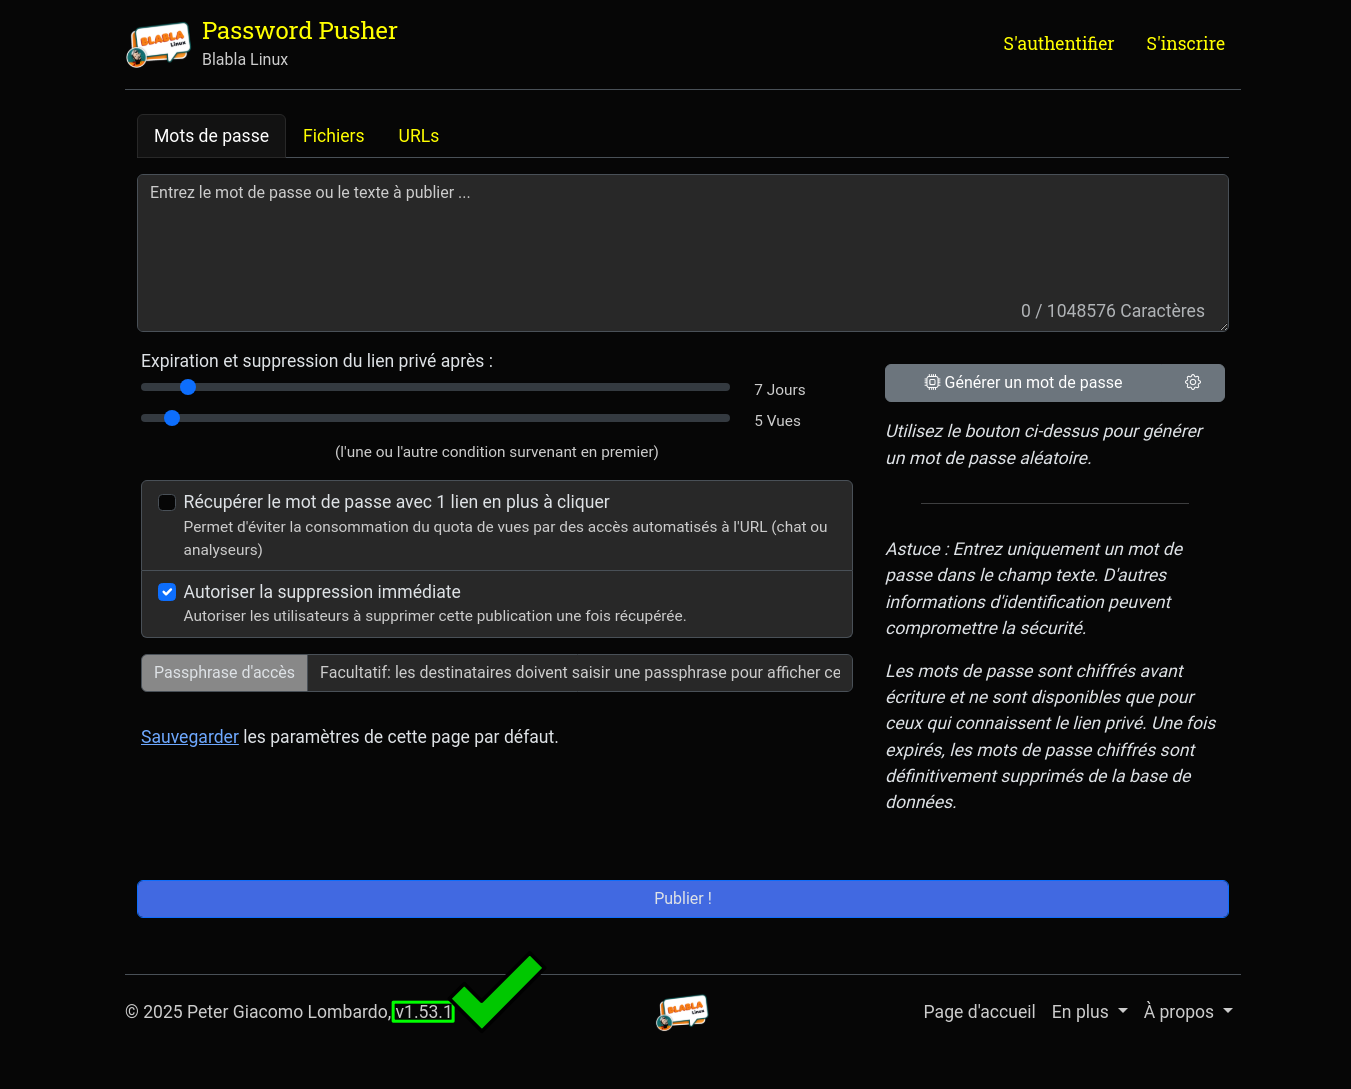1351x1089 pixels.
Task: Click the Peter Giacomo Lombardo copyright text
Action: tap(257, 1012)
